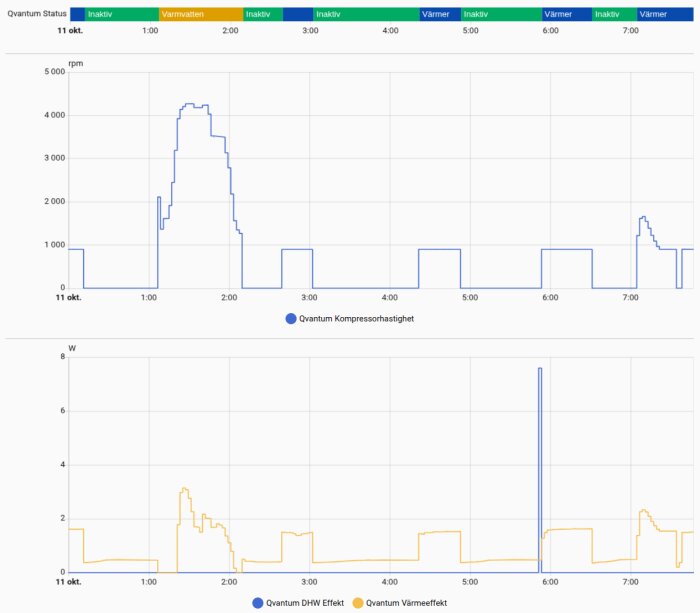Screen dimensions: 700x613
Task: Click the blue Qvantum DHW Effekt legend circle
Action: (x=259, y=603)
